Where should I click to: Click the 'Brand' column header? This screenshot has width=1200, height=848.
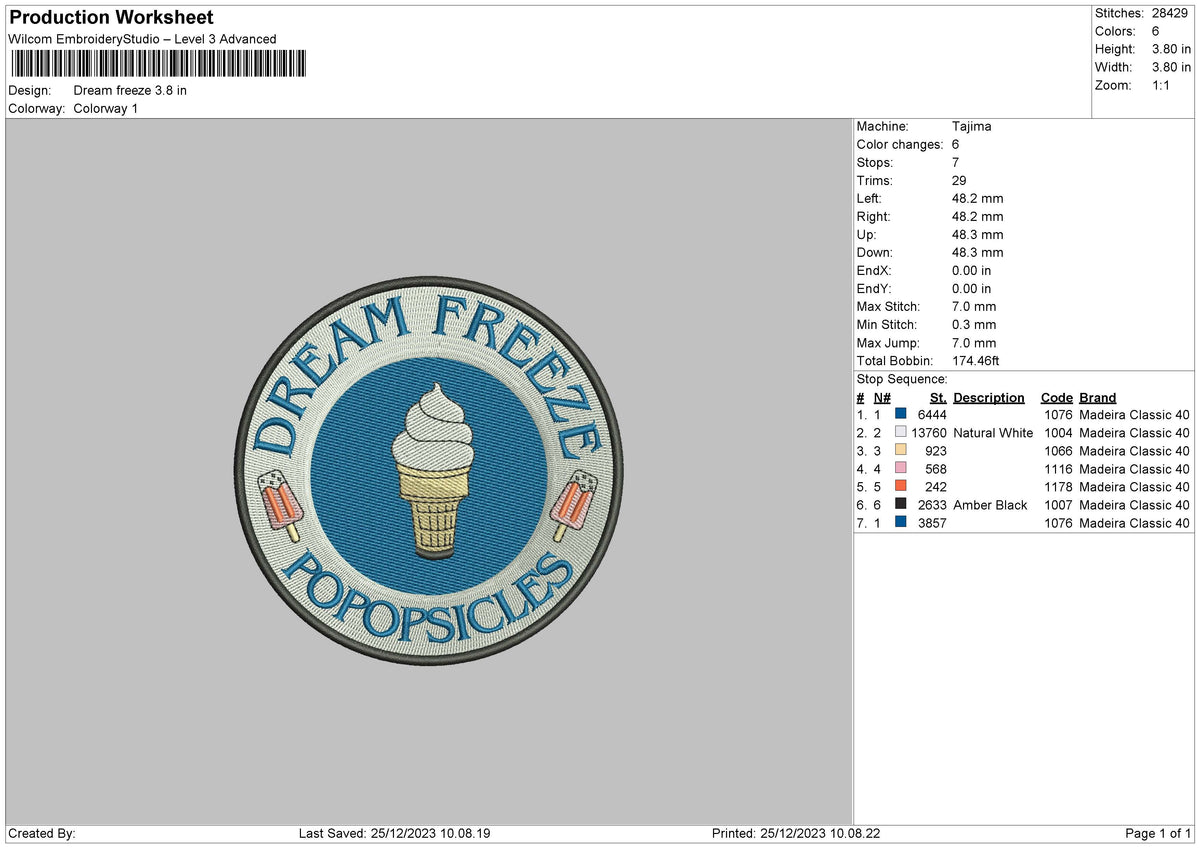(x=1098, y=398)
